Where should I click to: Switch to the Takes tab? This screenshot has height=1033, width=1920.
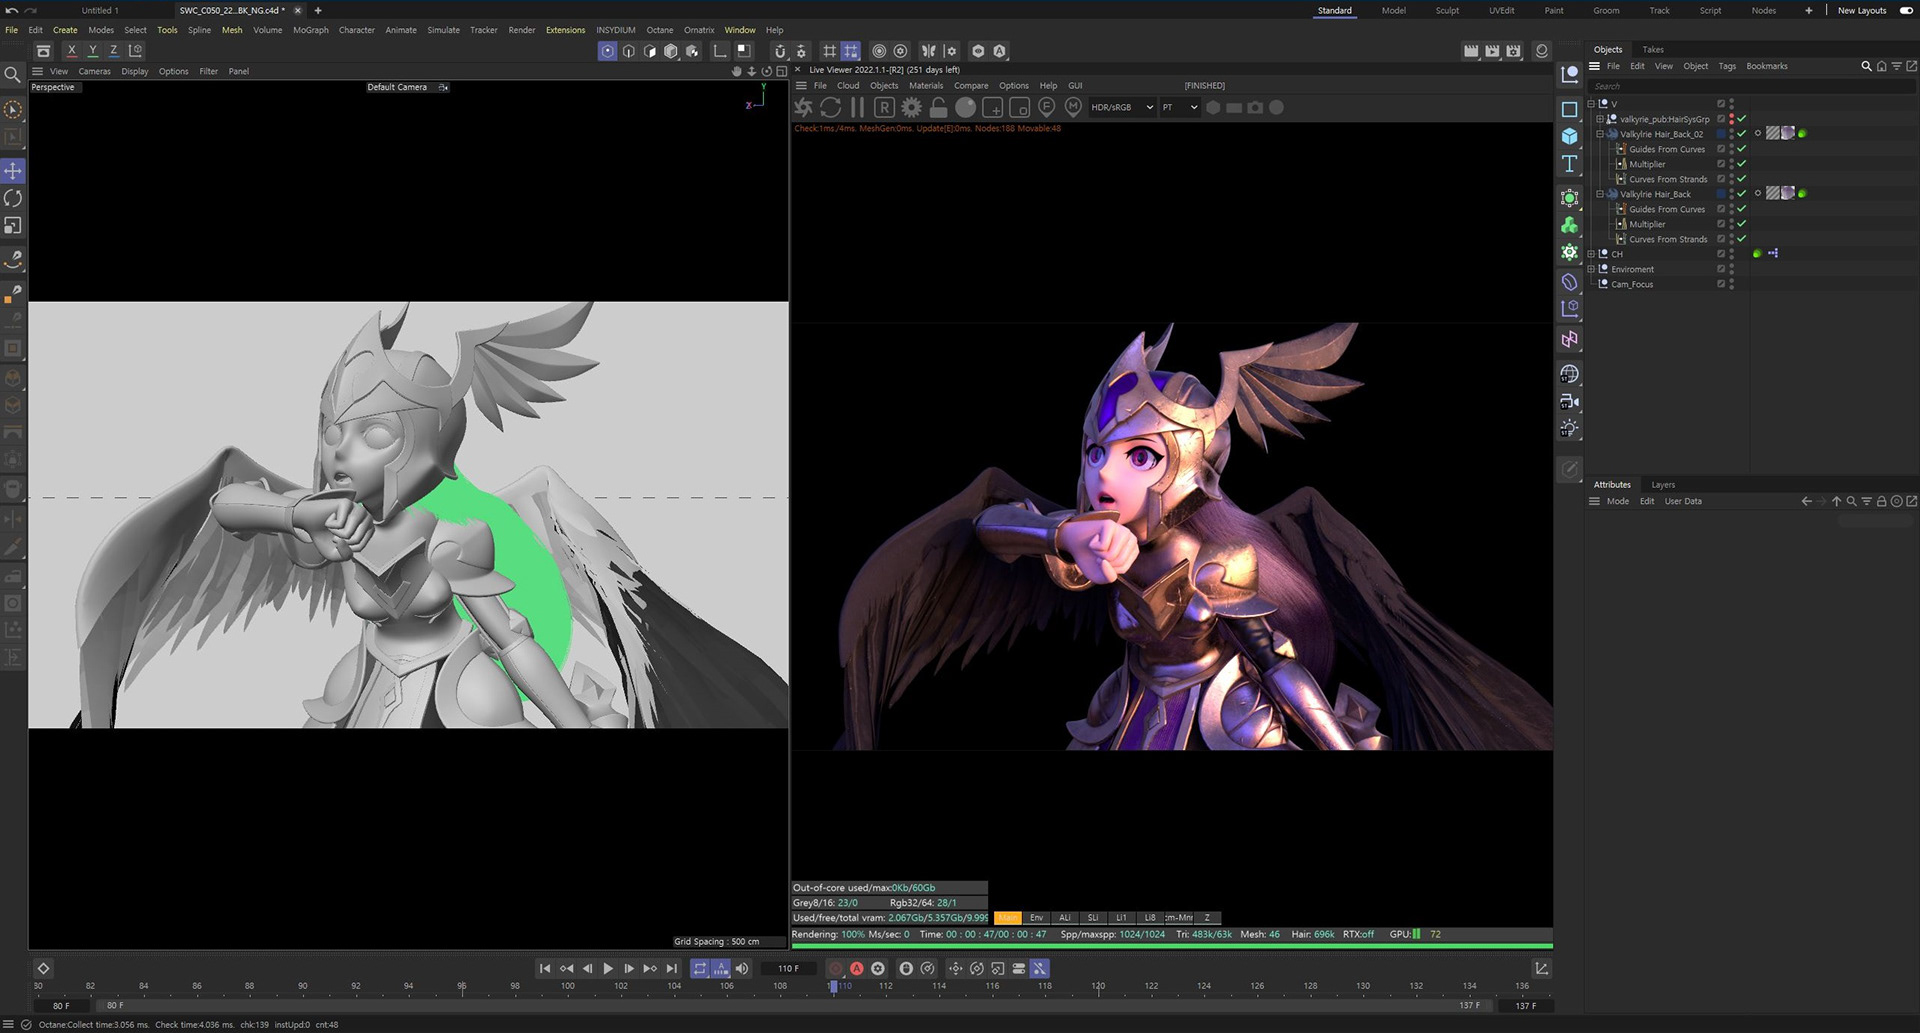point(1652,49)
